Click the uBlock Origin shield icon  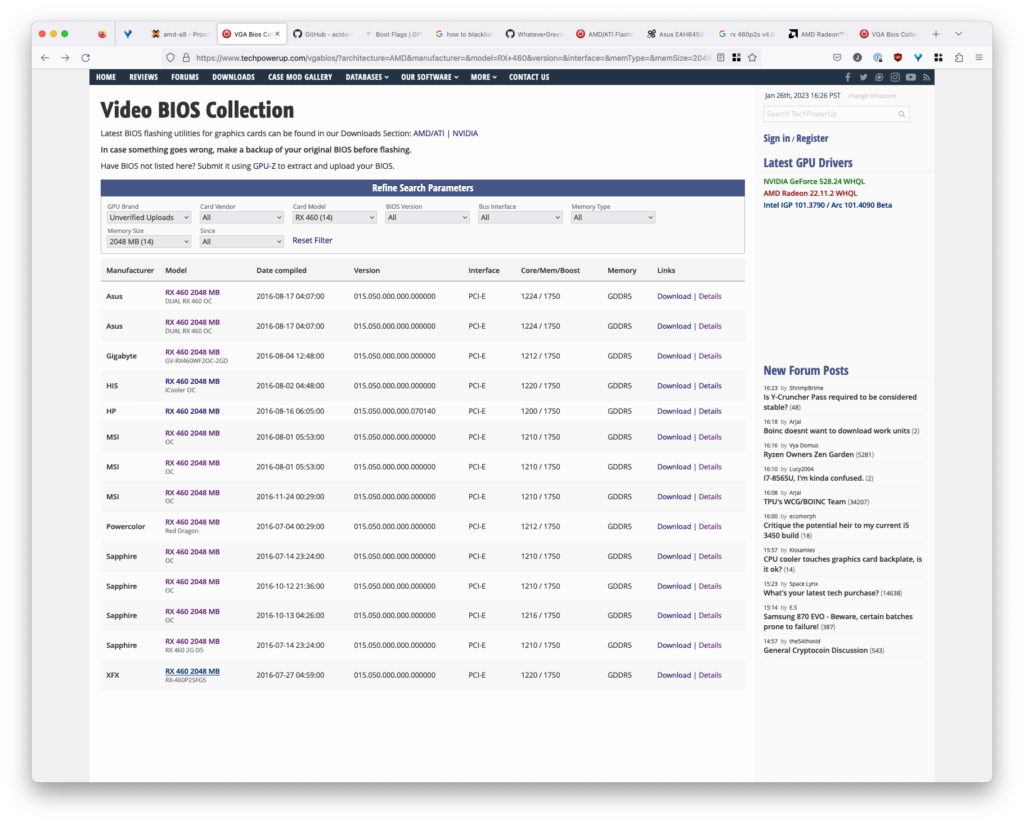[x=897, y=58]
